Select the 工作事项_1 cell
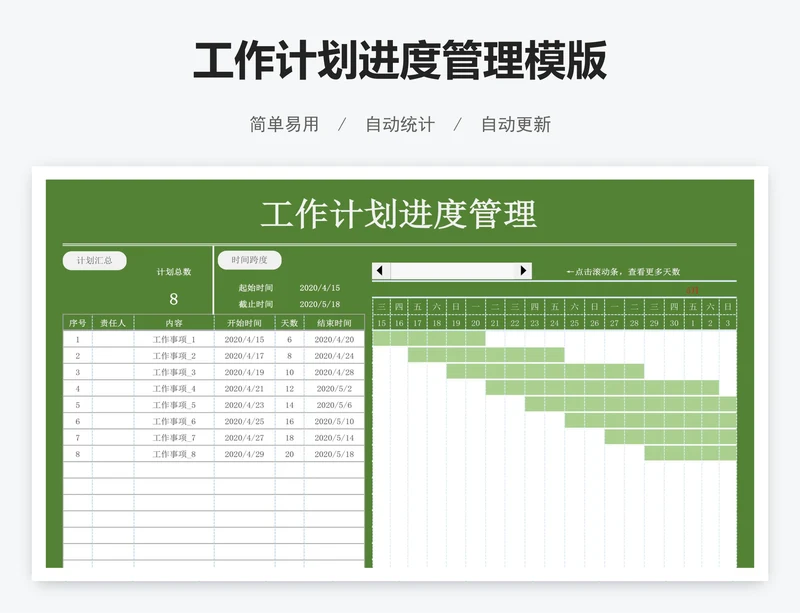Image resolution: width=800 pixels, height=613 pixels. pyautogui.click(x=173, y=339)
